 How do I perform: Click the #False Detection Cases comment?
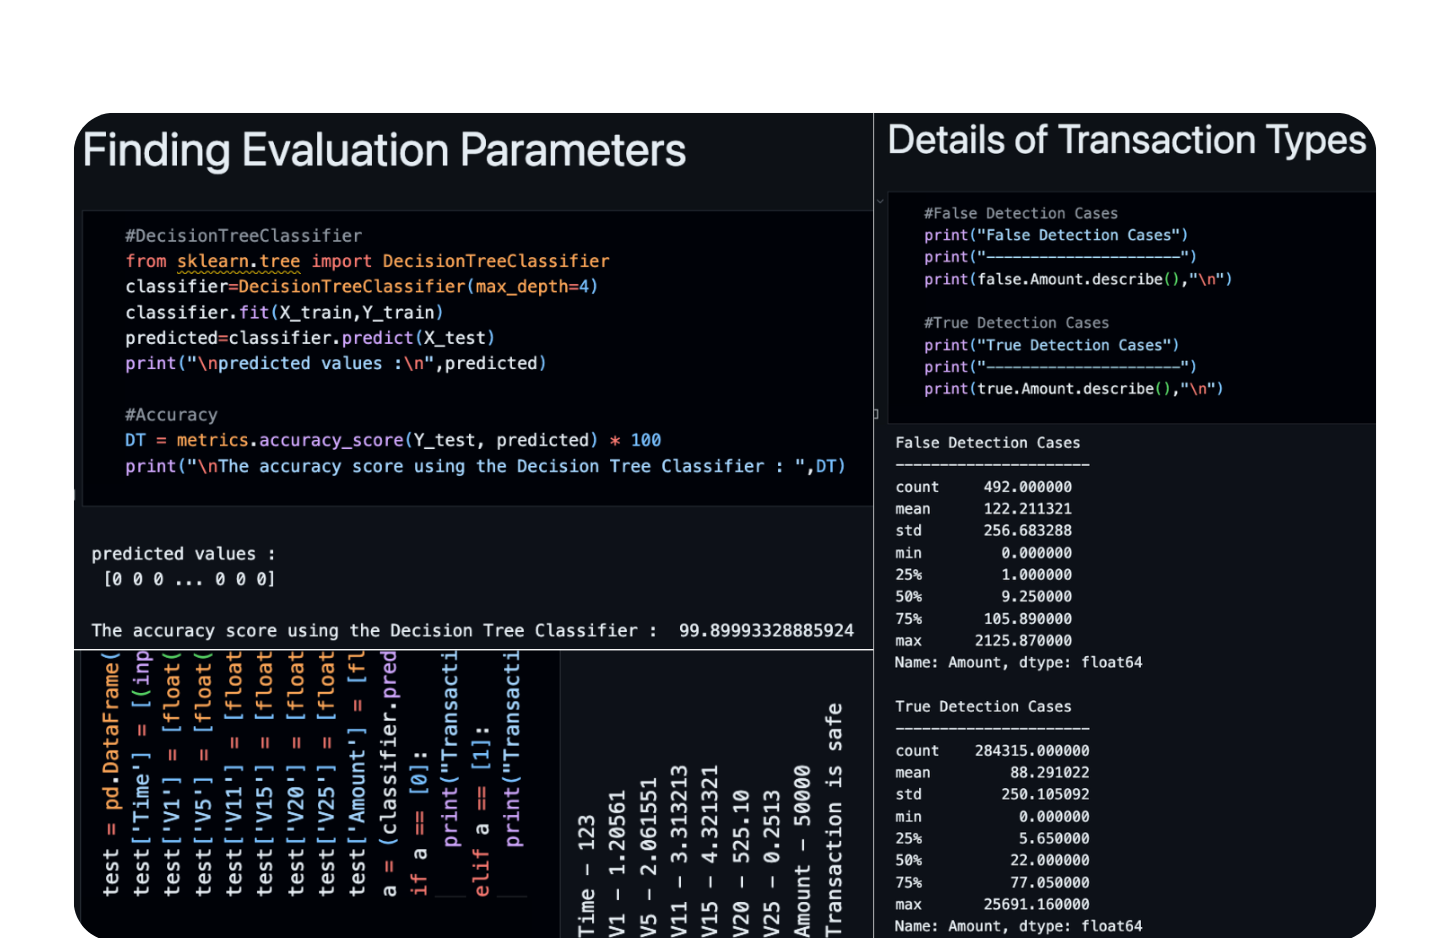(x=1020, y=213)
